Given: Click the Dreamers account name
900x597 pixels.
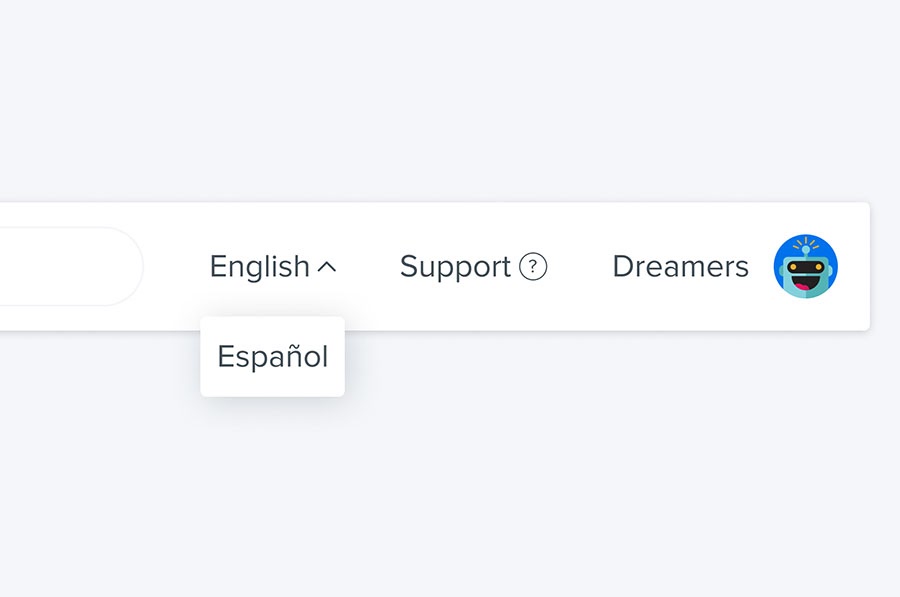Looking at the screenshot, I should pos(681,266).
